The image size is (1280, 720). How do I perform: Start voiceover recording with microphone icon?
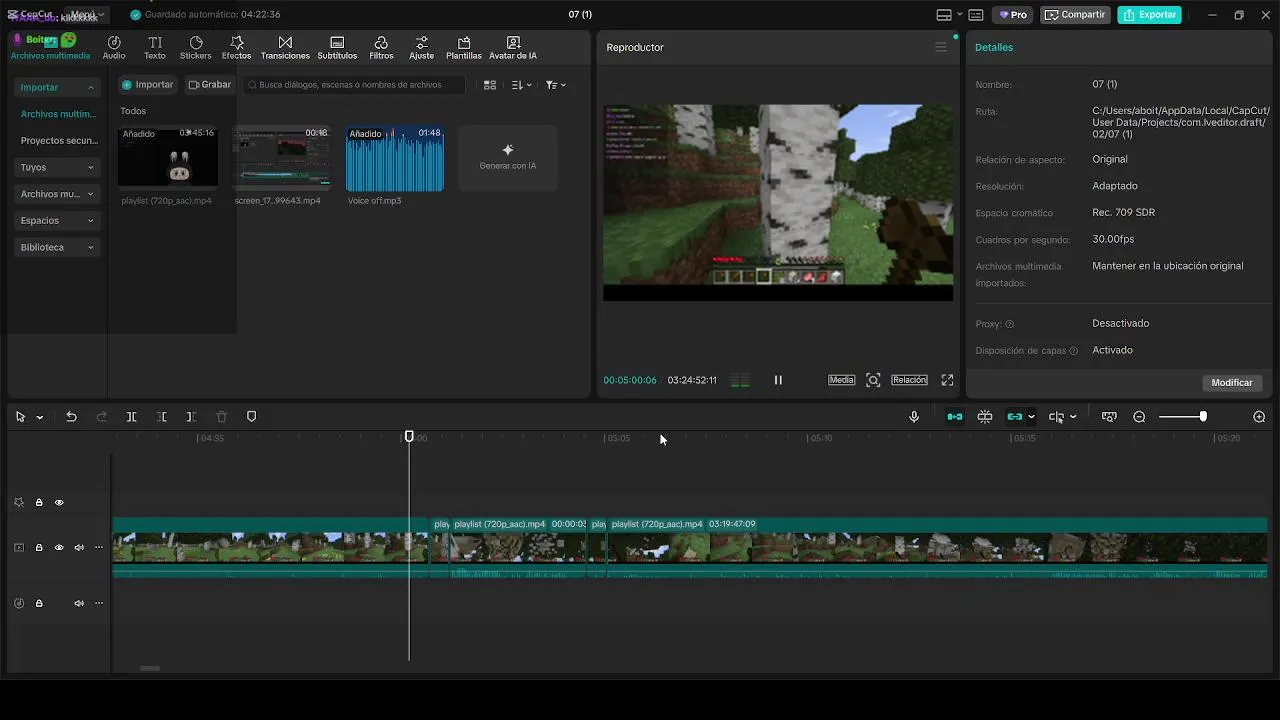coord(914,417)
